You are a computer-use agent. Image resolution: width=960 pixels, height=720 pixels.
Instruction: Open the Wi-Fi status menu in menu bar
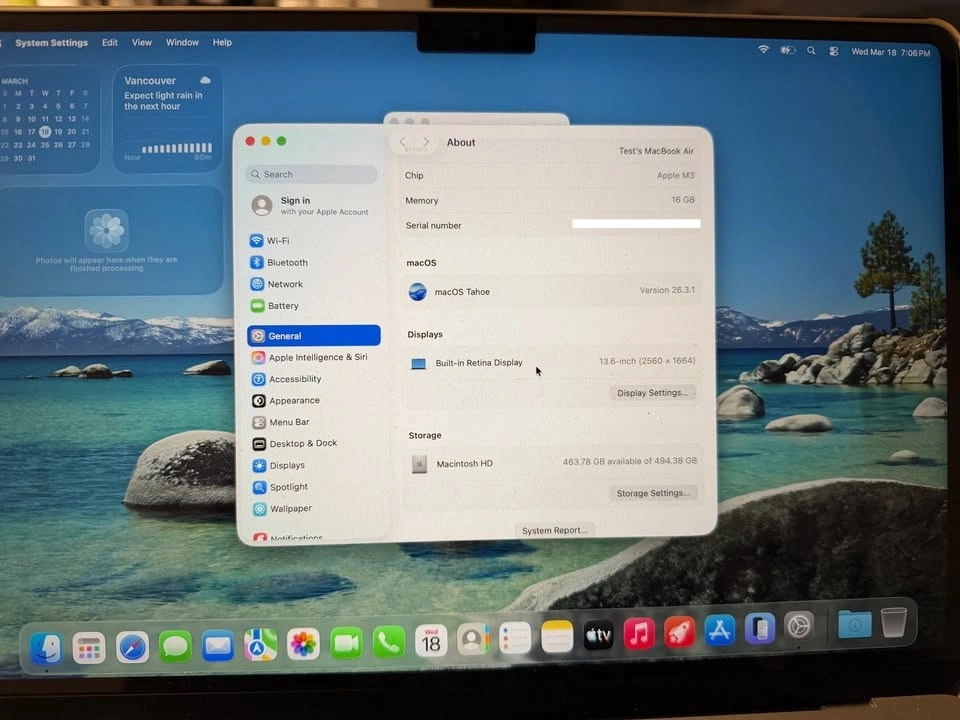click(764, 50)
